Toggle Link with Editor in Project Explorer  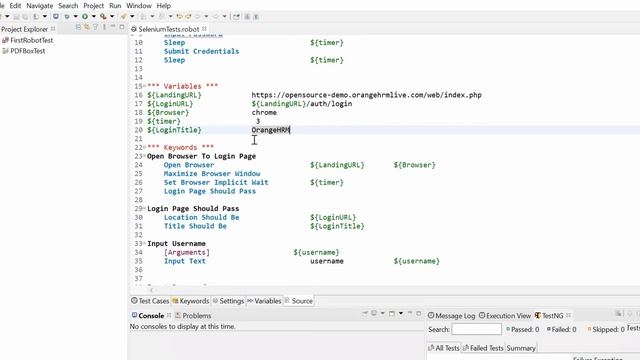[87, 27]
